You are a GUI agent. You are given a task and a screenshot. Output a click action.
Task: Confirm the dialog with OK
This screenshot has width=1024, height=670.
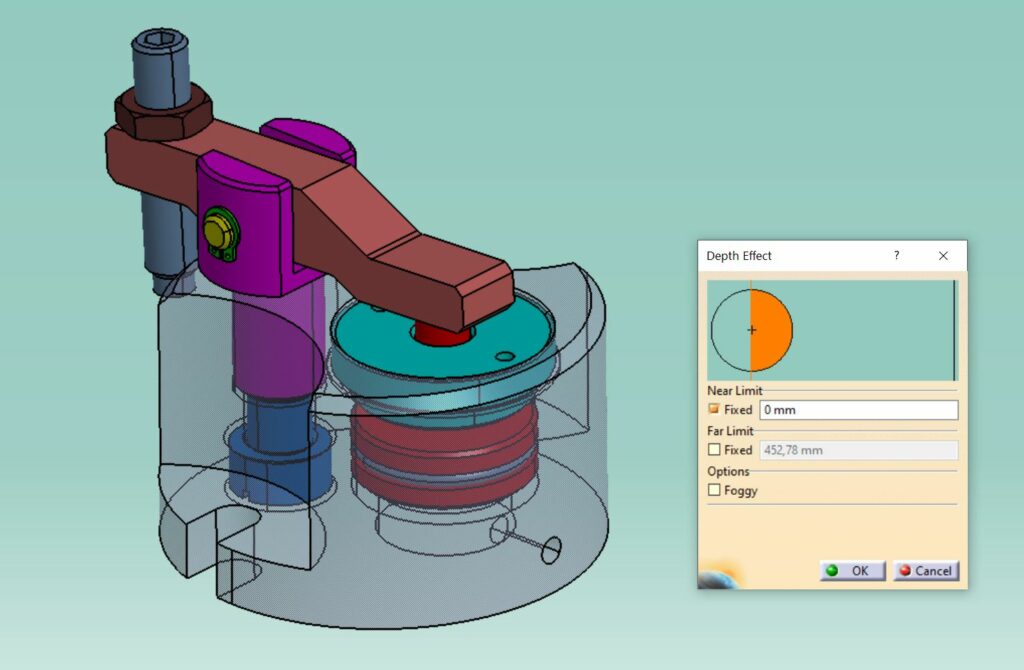click(x=852, y=571)
